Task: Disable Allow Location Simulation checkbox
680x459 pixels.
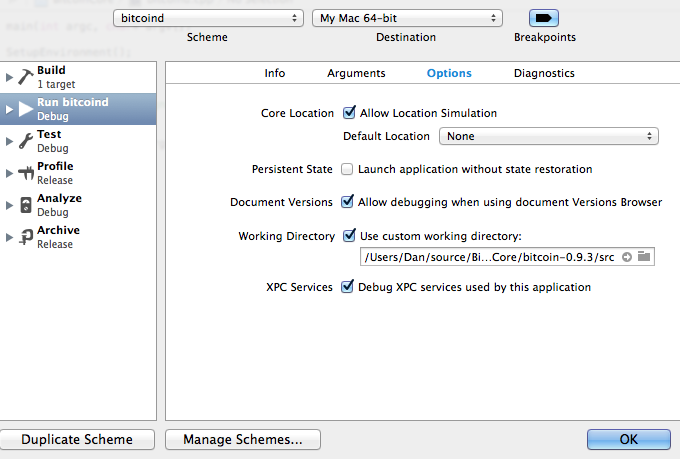Action: [x=349, y=113]
